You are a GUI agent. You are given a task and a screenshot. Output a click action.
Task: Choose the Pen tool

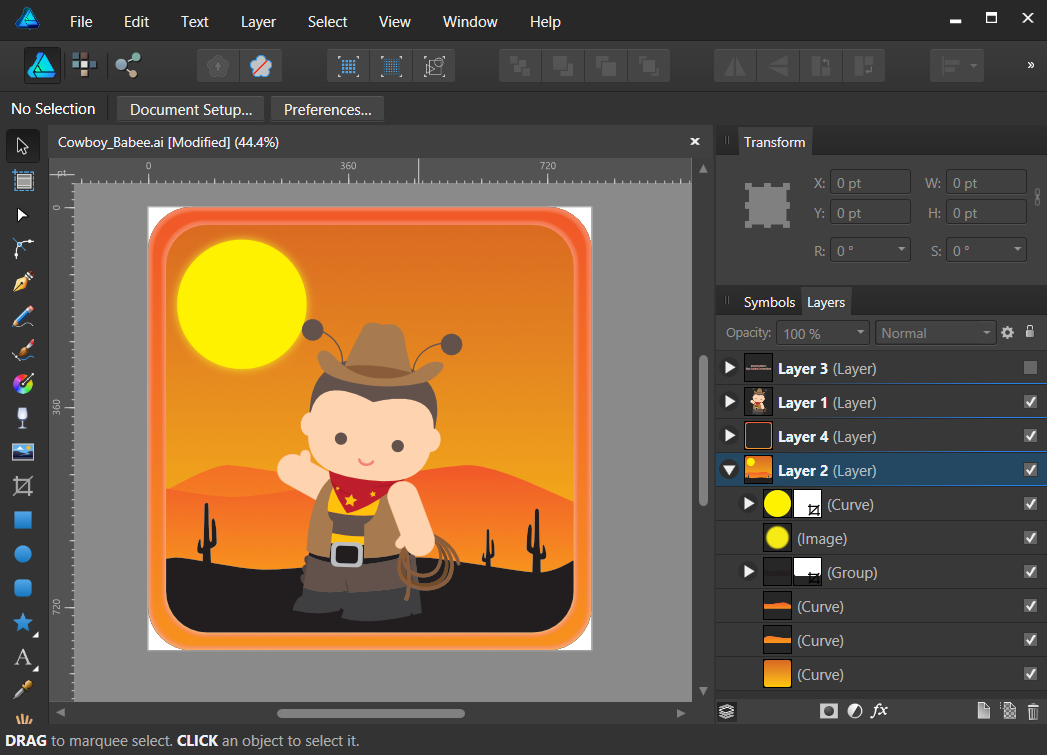coord(22,283)
